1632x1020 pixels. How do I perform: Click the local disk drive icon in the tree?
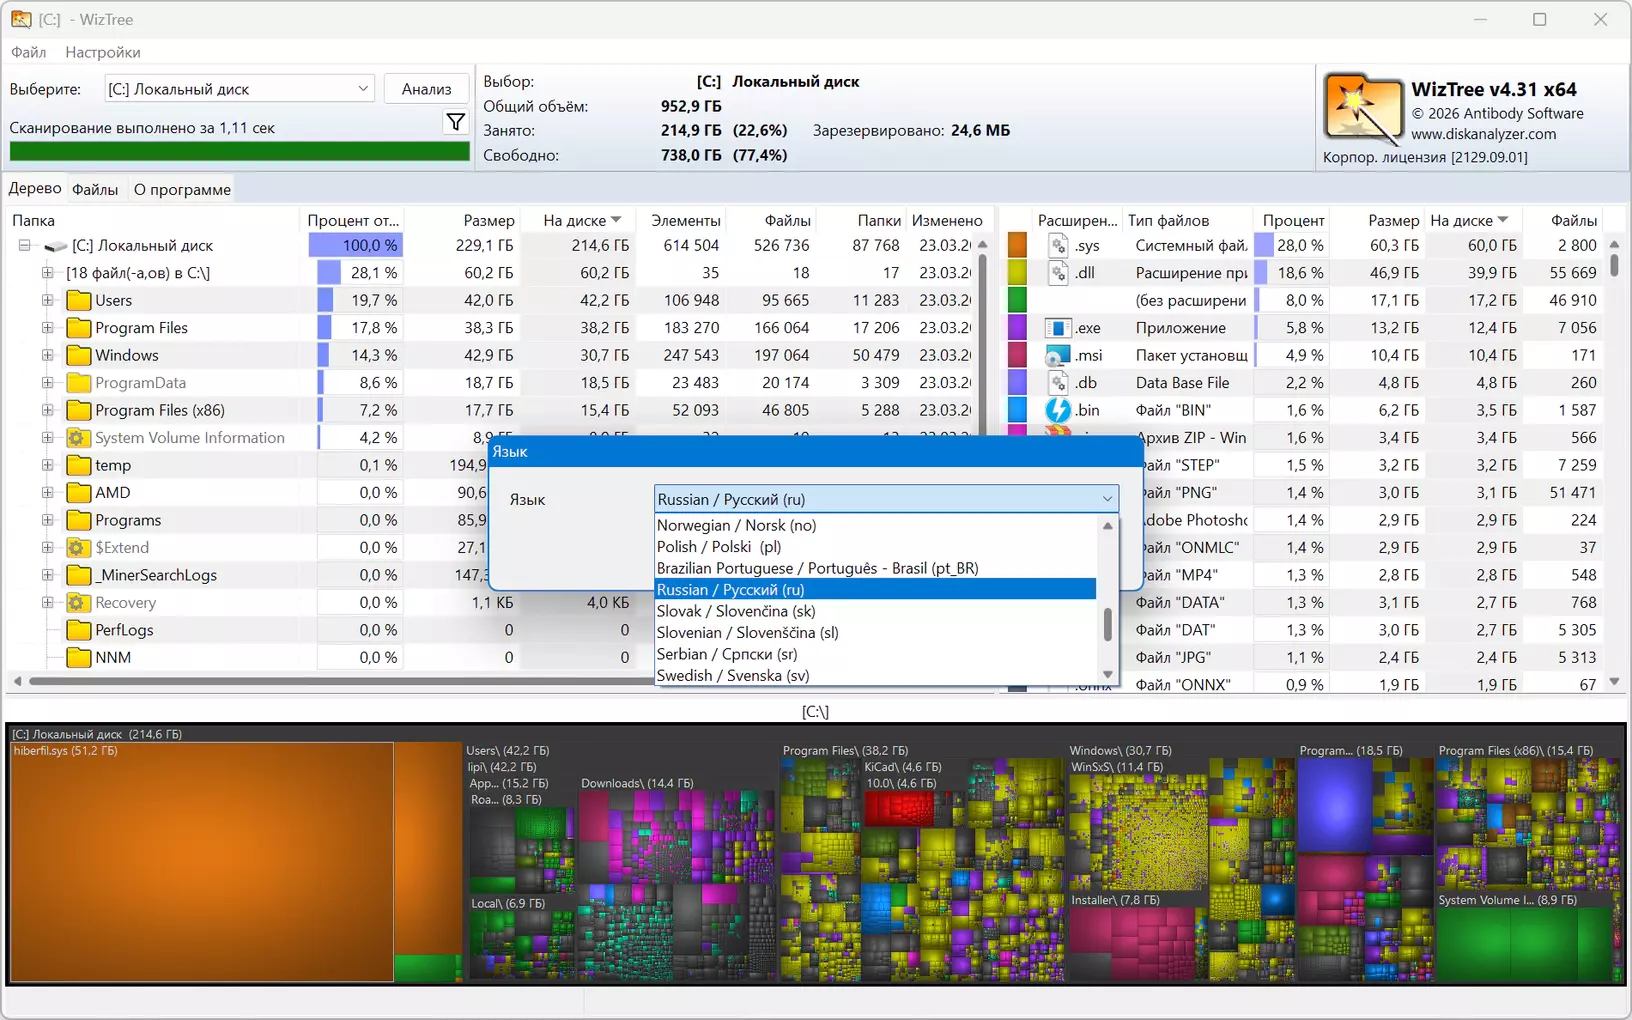56,246
